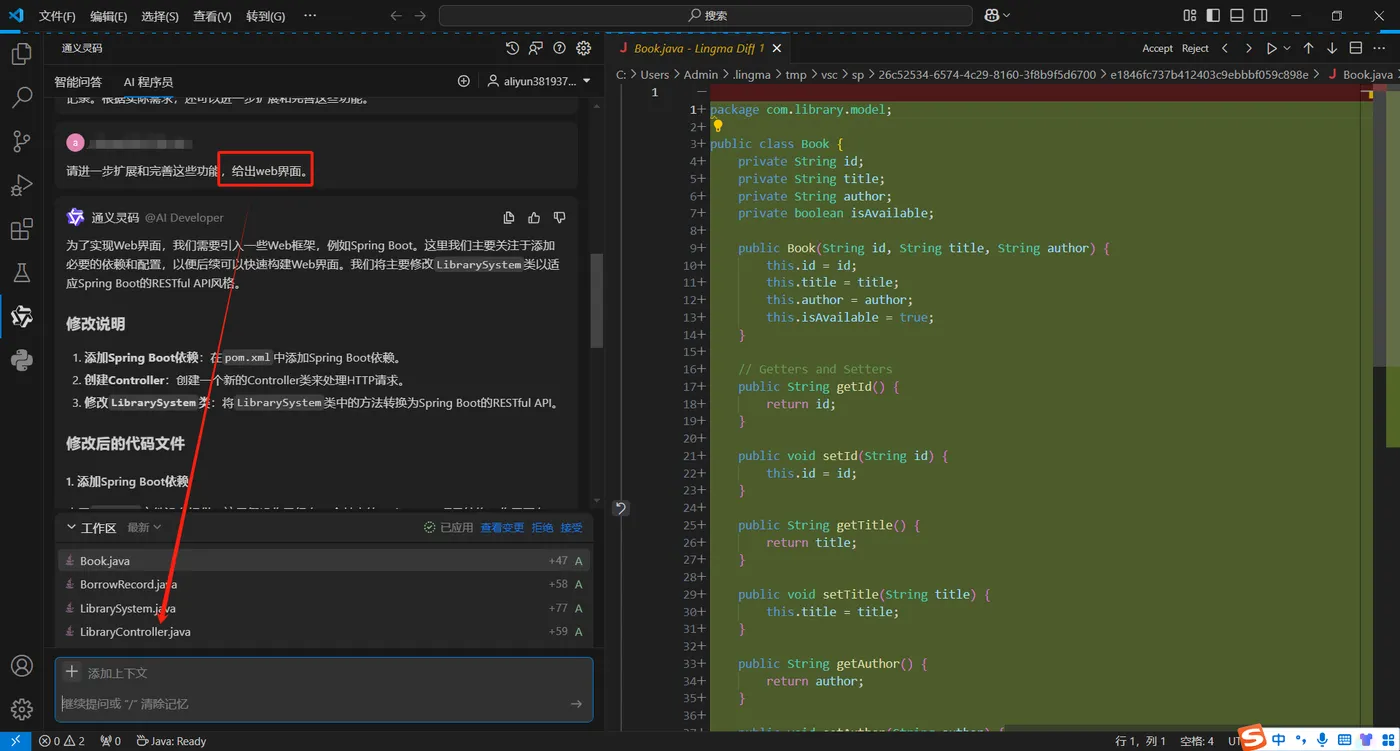Start a new chat with plus-circle icon
The image size is (1400, 751).
464,81
